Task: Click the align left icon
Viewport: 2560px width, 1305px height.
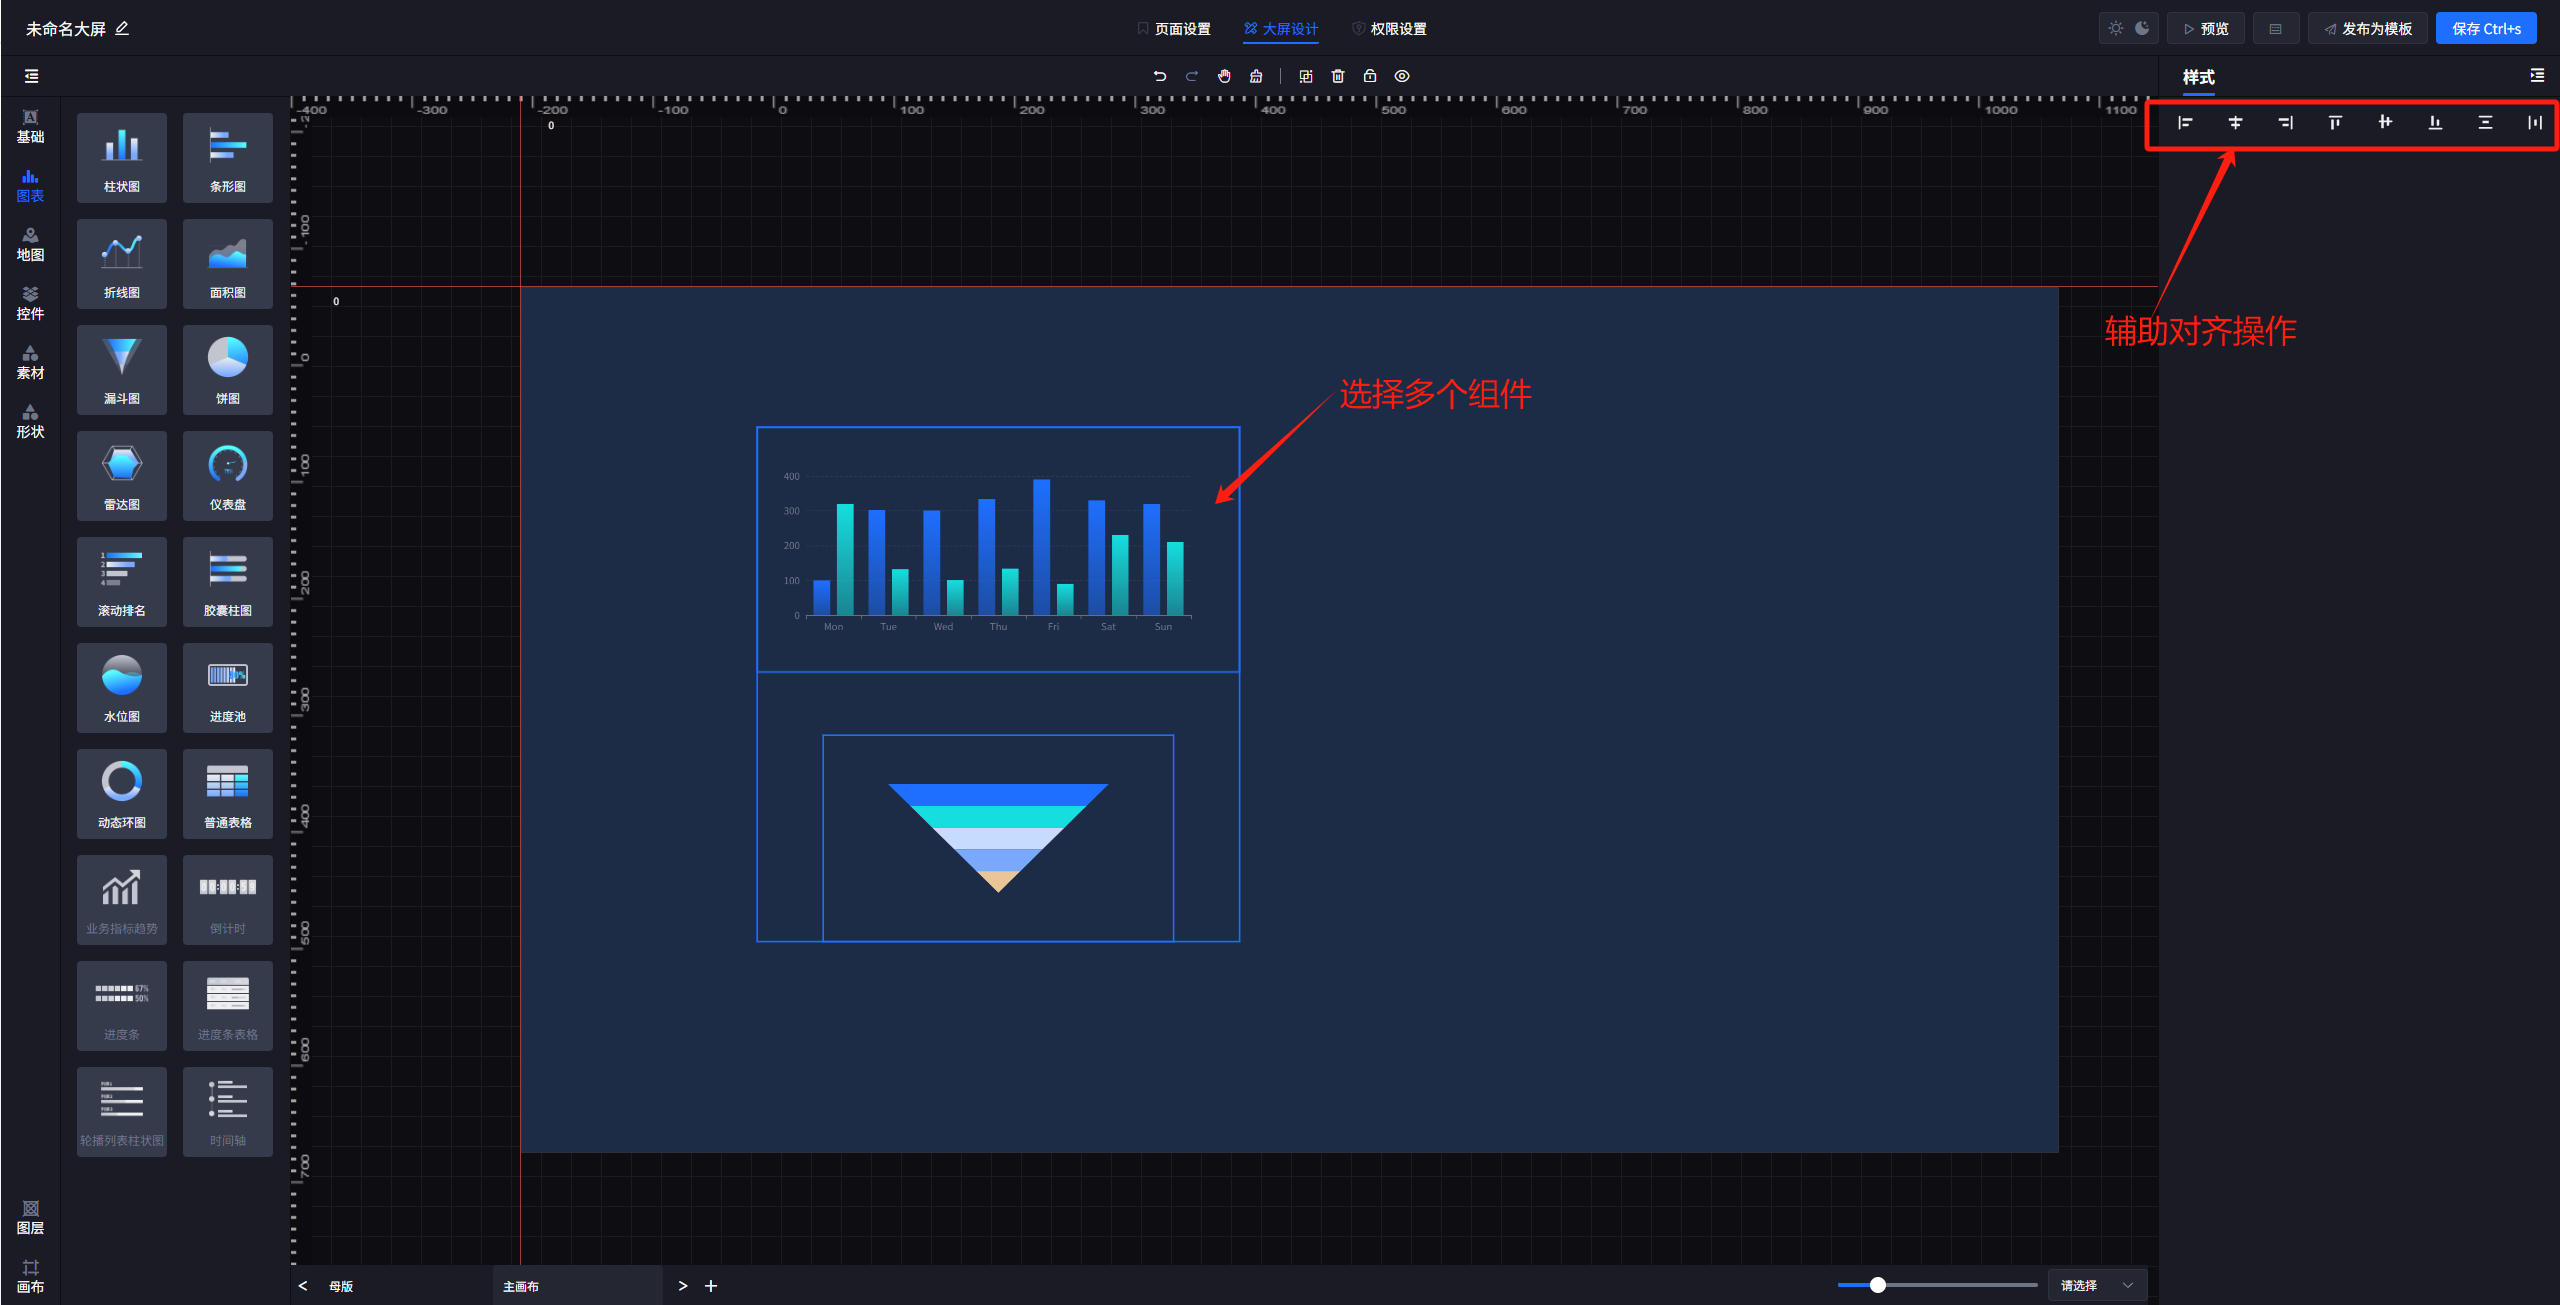Action: coord(2185,123)
